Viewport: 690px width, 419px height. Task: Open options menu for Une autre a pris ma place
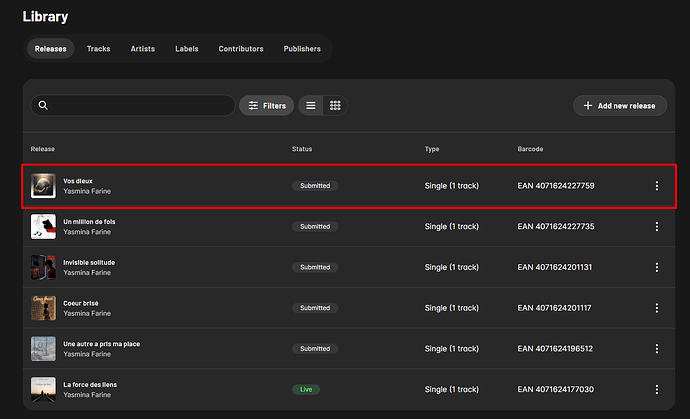click(657, 349)
